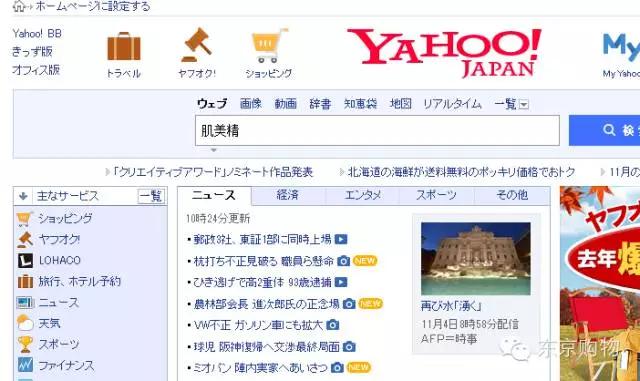Open the Yahoo! BB link
The width and height of the screenshot is (640, 381).
click(x=37, y=33)
